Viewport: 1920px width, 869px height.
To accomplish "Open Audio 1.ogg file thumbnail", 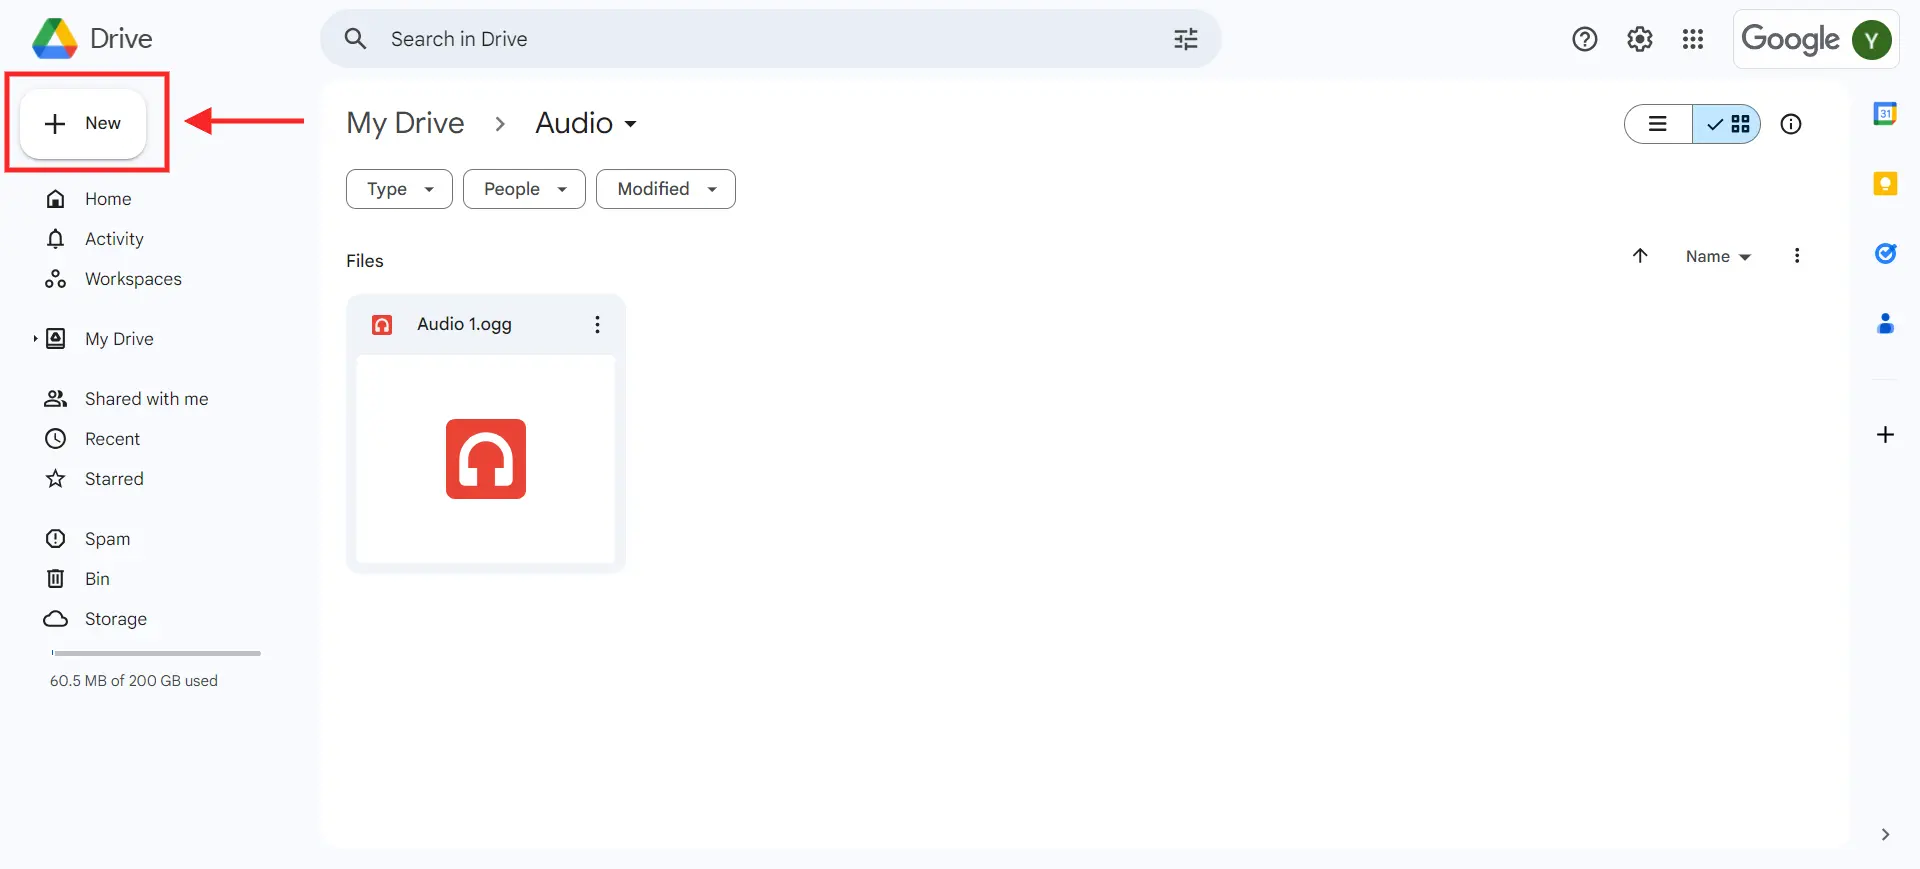I will coord(485,460).
